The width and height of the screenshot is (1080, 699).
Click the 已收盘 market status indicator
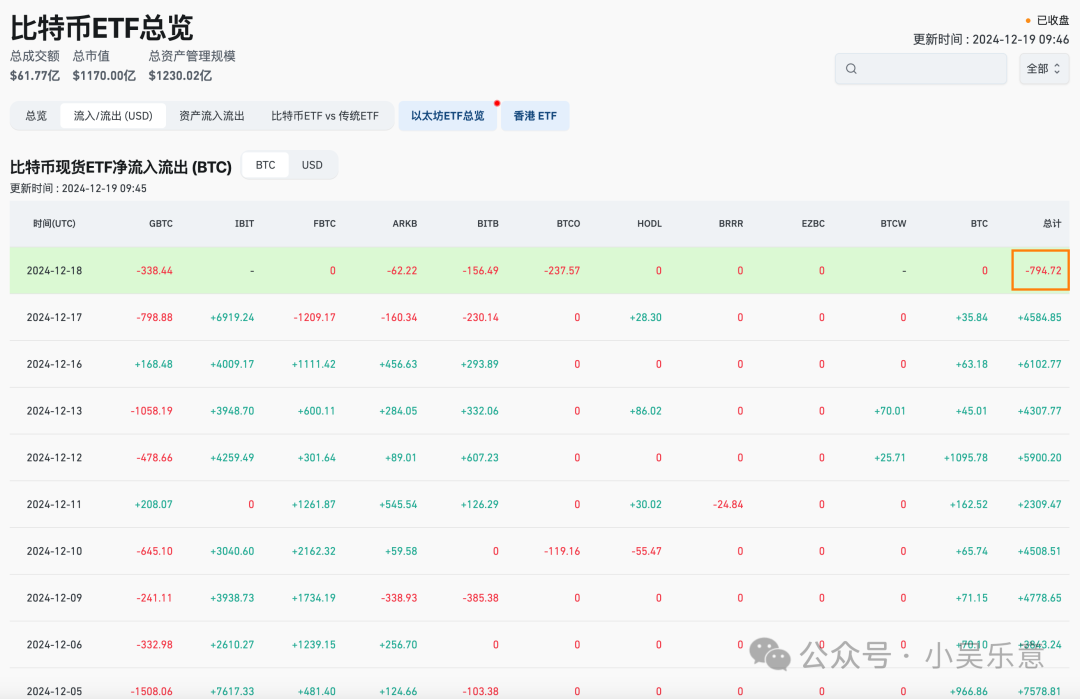tap(1047, 21)
